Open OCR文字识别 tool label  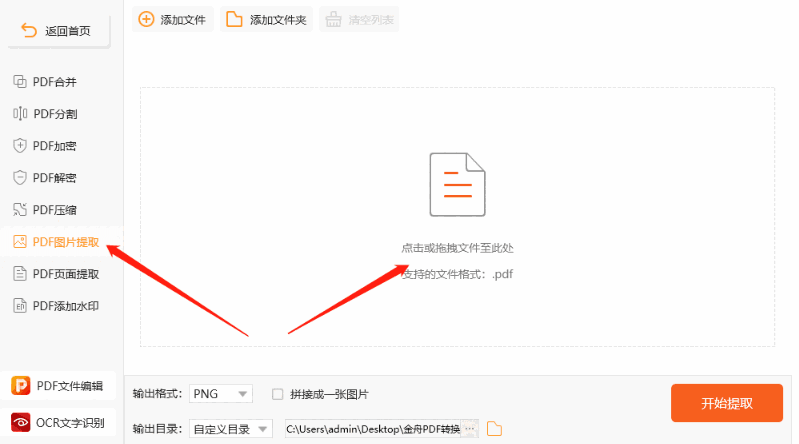pos(70,423)
